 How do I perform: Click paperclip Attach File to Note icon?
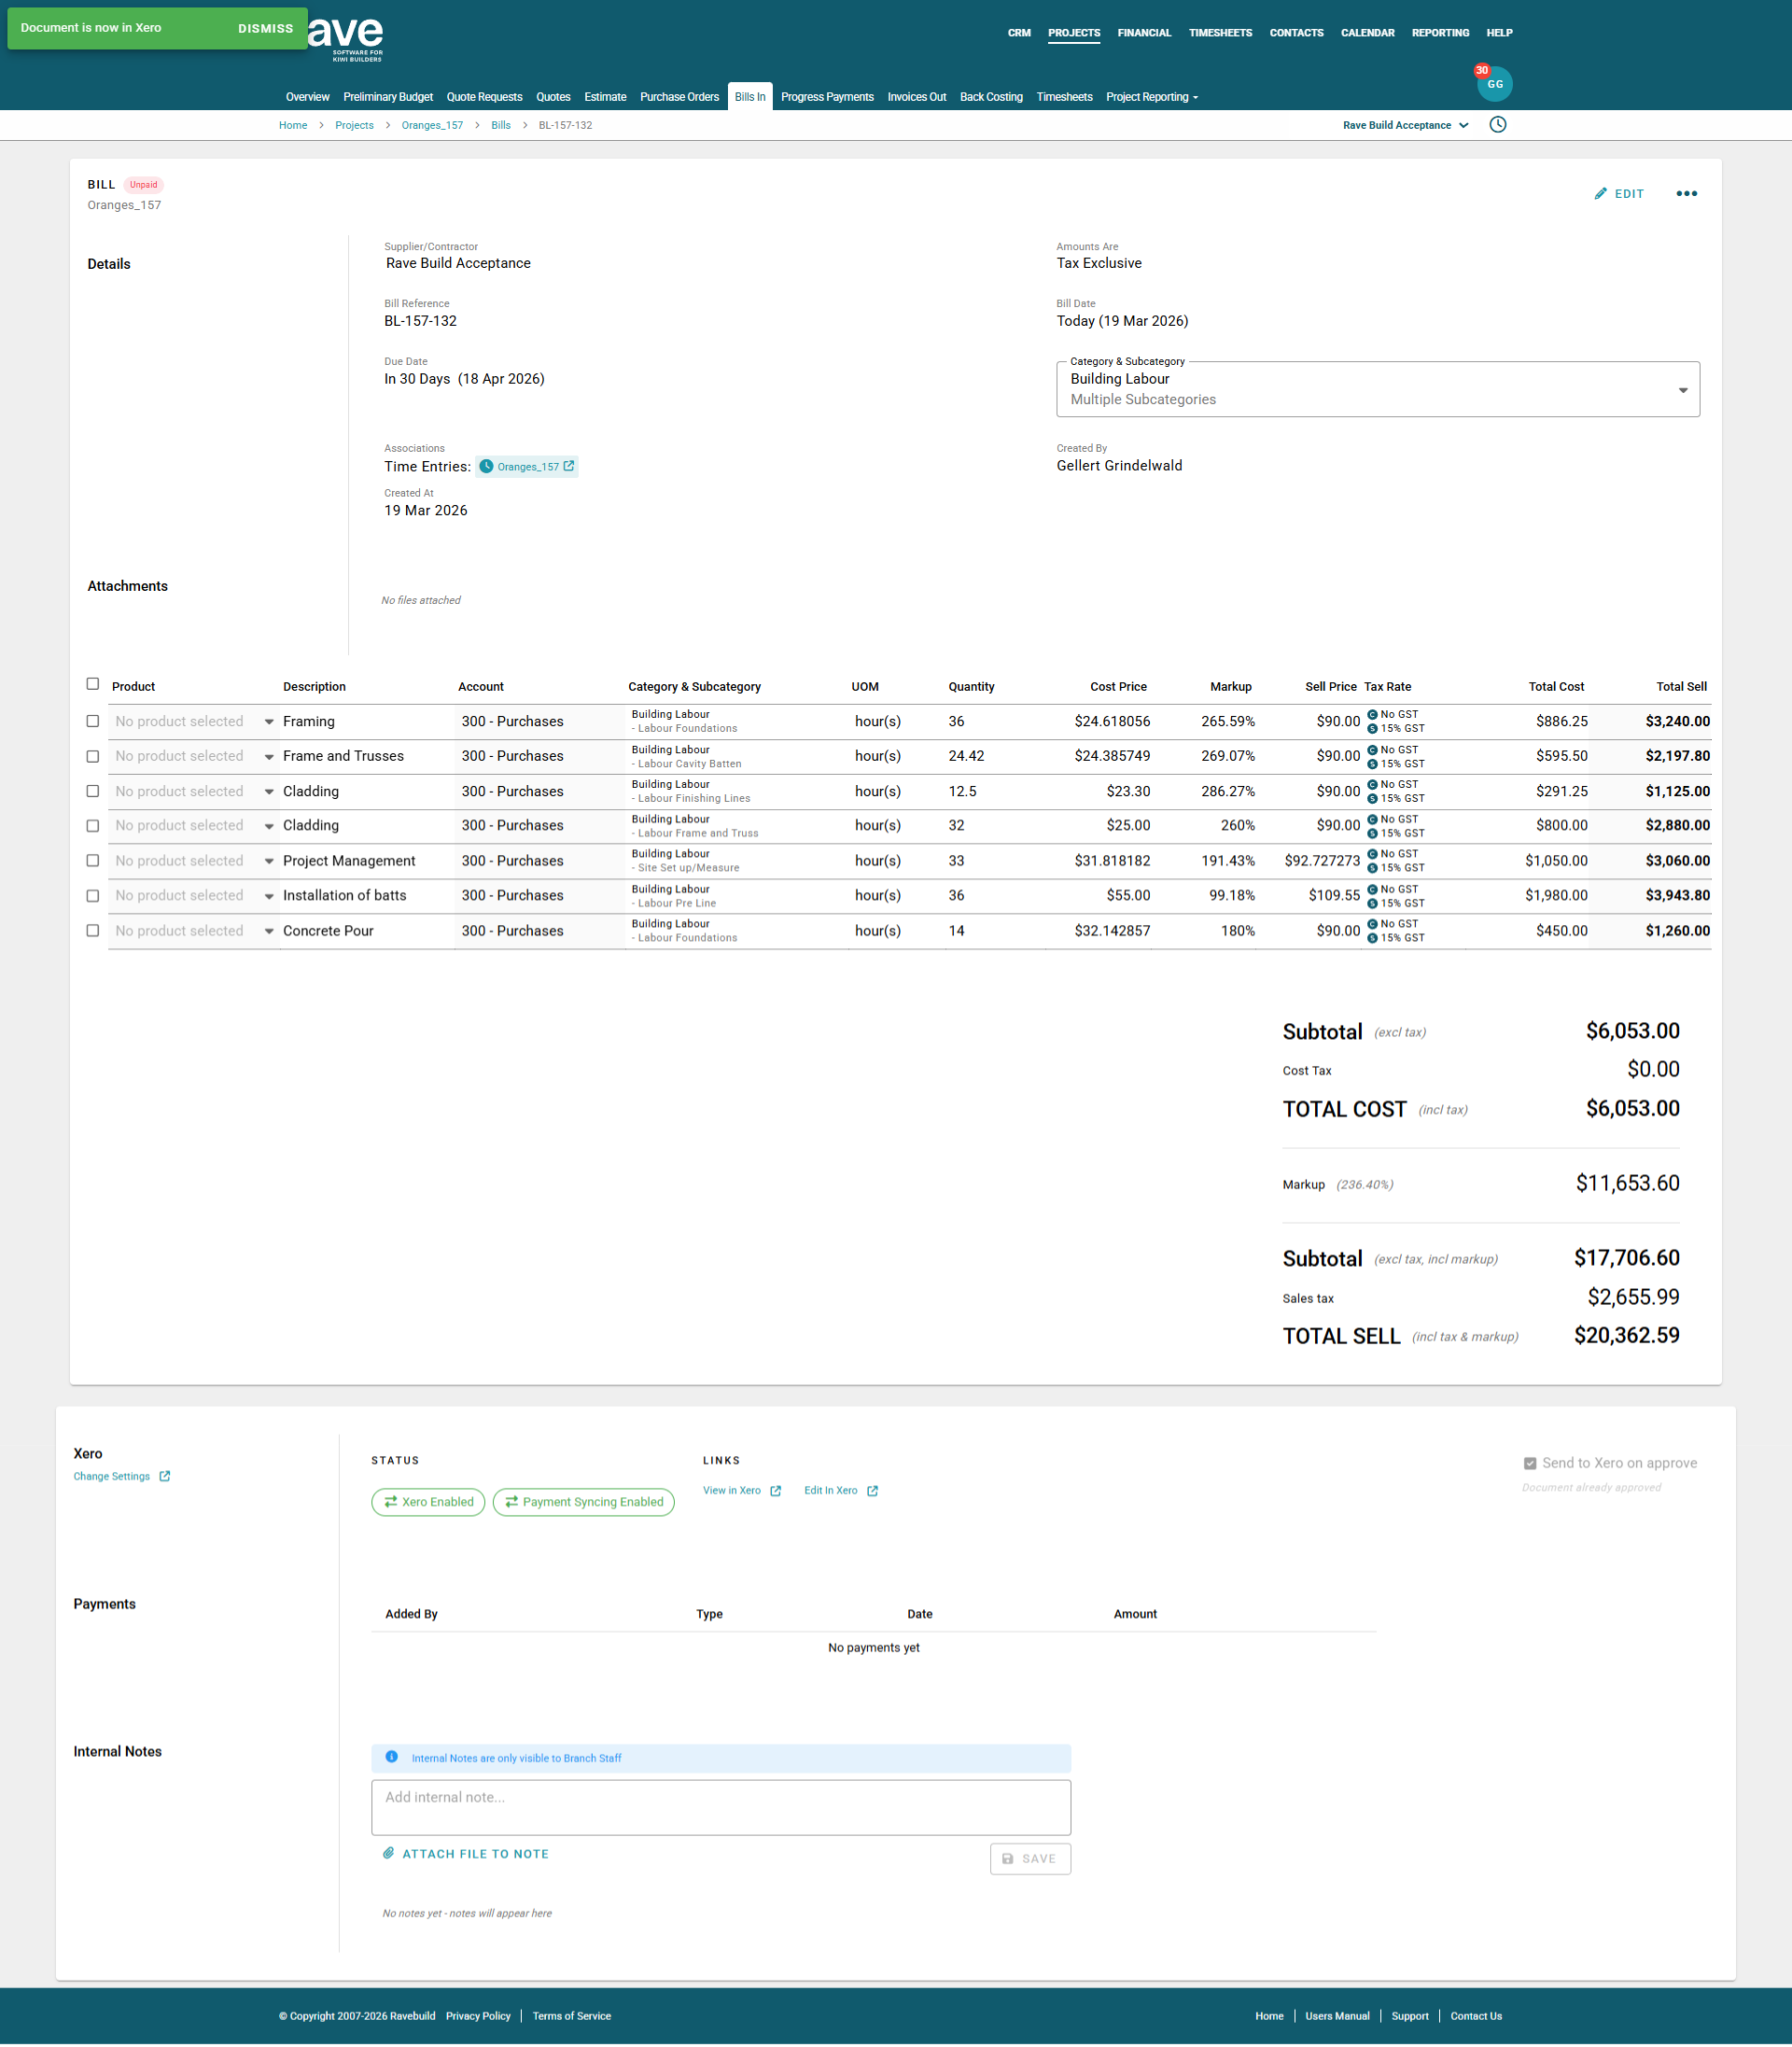pyautogui.click(x=389, y=1853)
